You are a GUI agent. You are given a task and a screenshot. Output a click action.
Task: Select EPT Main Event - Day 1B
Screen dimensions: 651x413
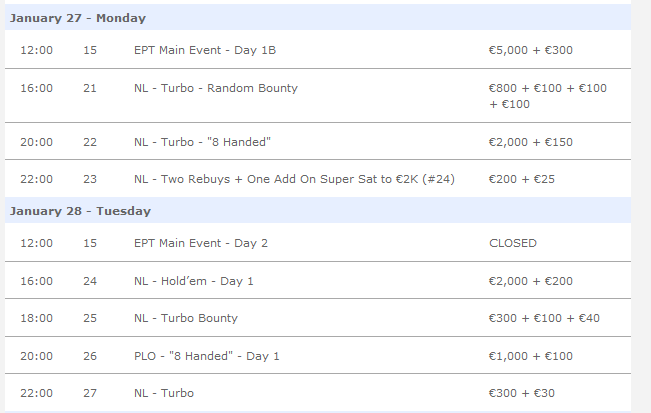pyautogui.click(x=201, y=50)
